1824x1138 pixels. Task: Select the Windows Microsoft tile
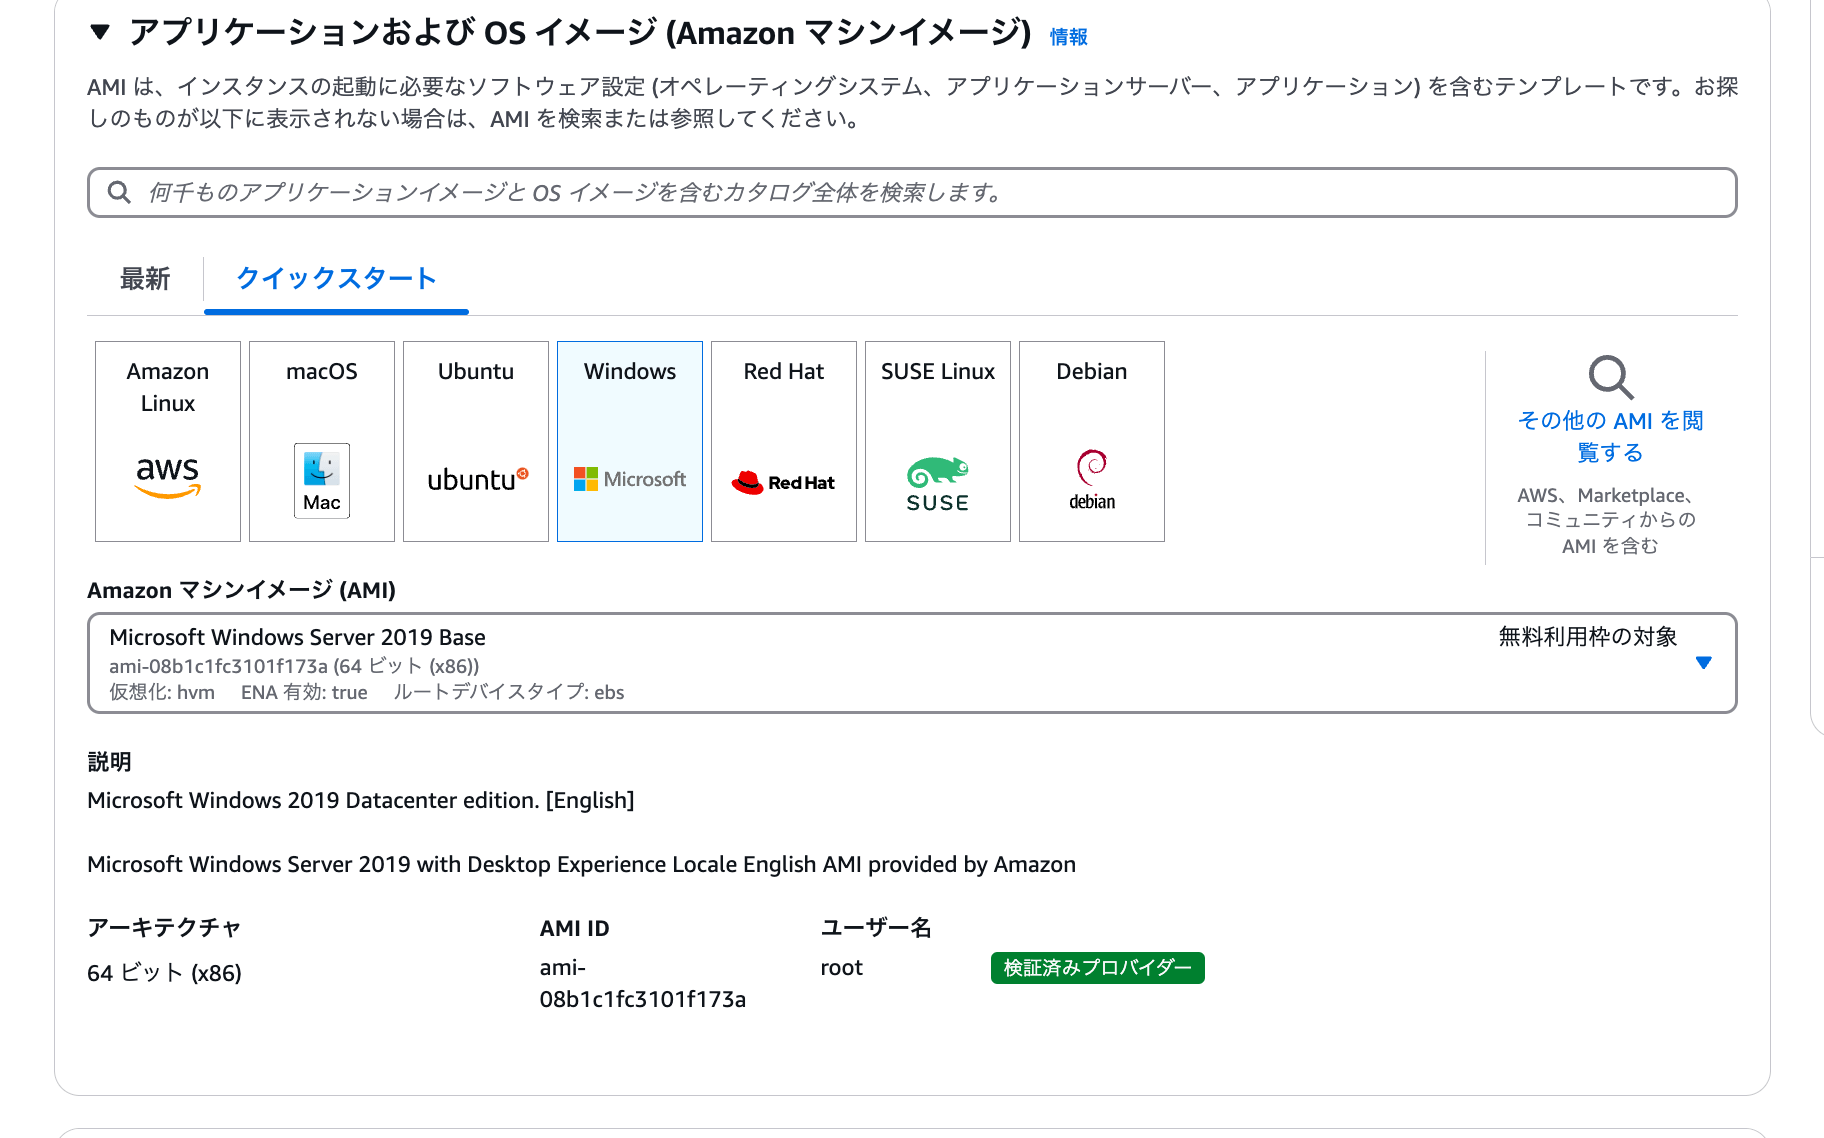click(630, 441)
